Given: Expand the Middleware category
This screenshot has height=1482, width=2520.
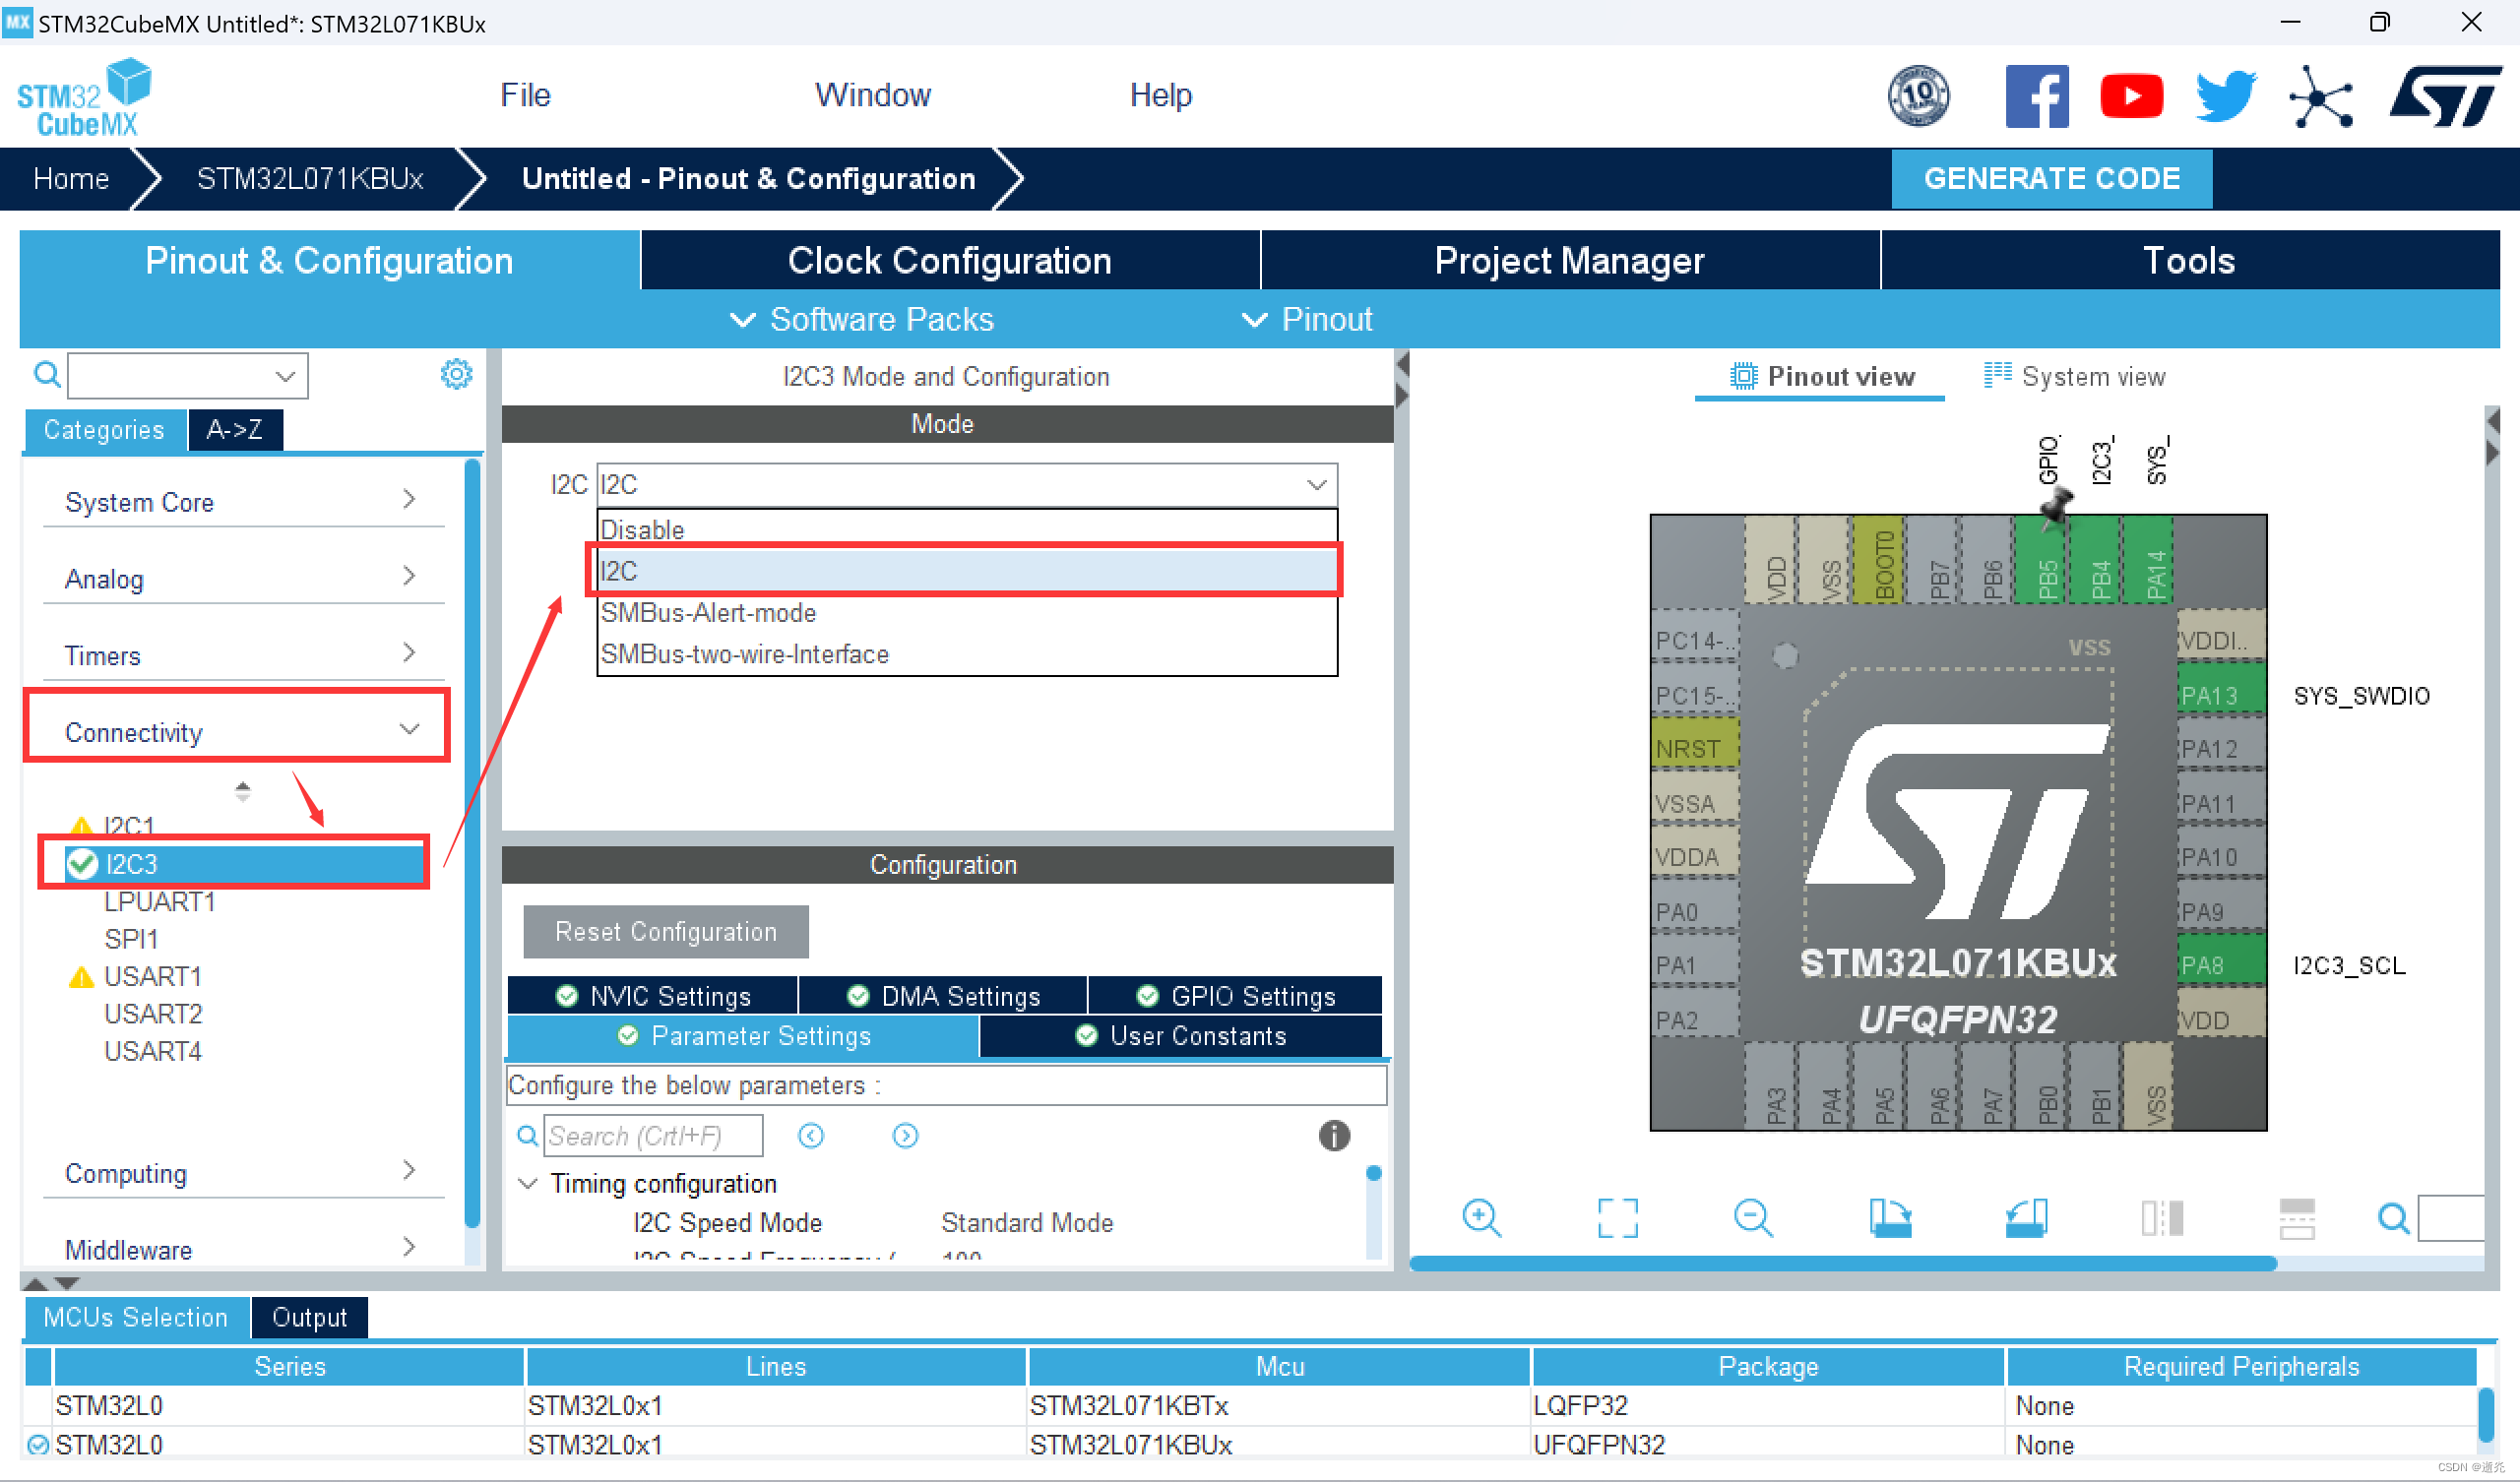Looking at the screenshot, I should 243,1249.
